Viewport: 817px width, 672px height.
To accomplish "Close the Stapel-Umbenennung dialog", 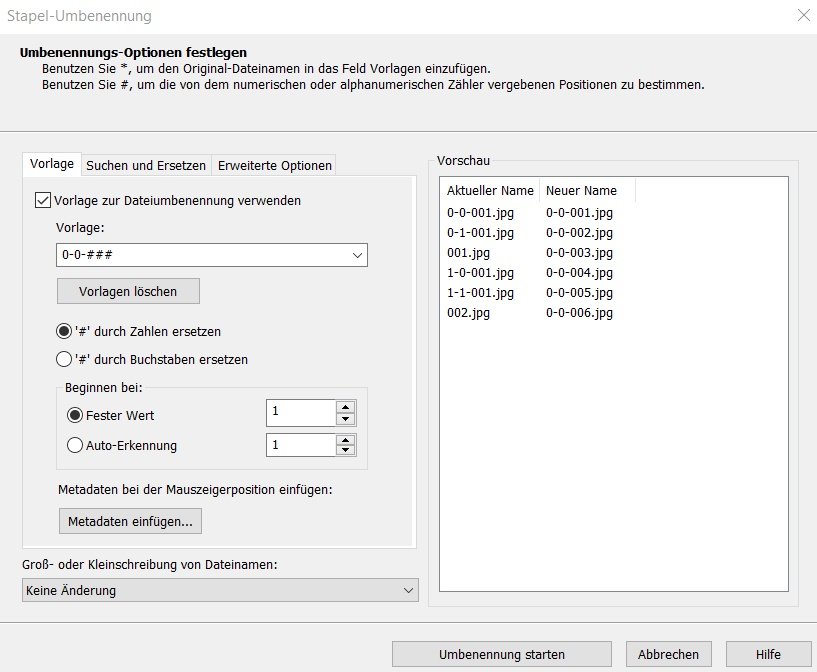I will click(804, 15).
